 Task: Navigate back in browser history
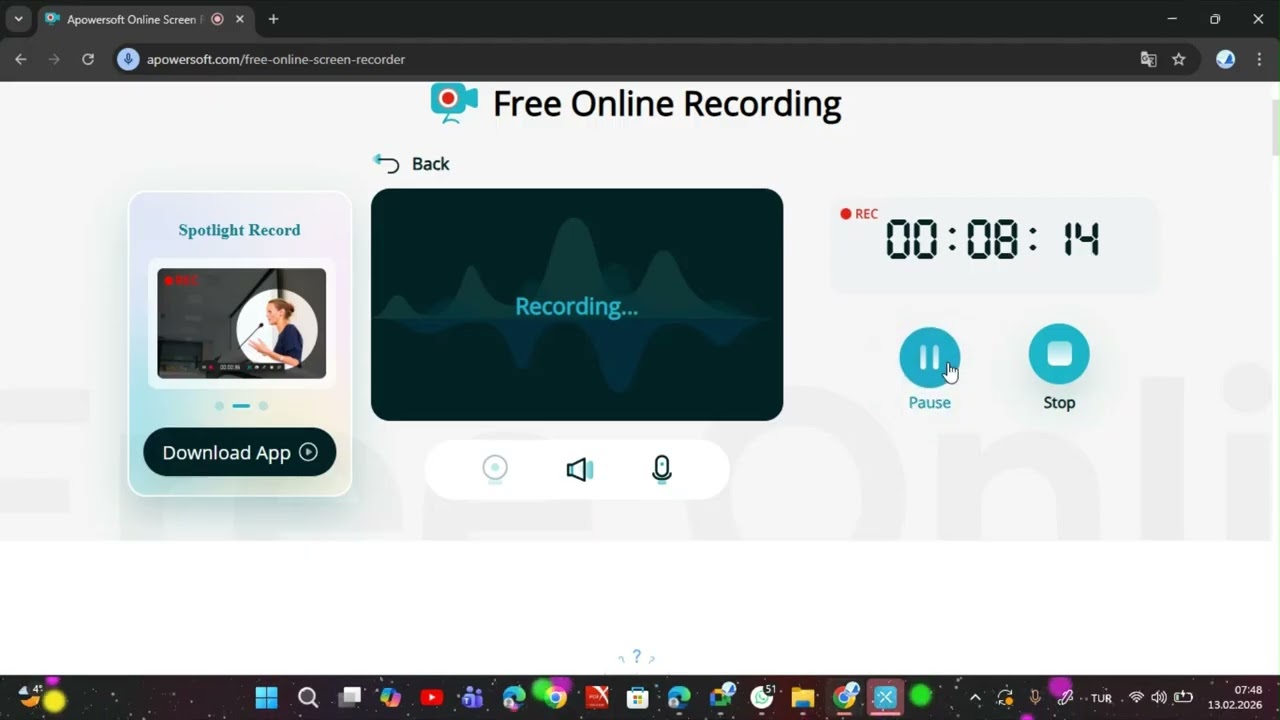[x=20, y=59]
